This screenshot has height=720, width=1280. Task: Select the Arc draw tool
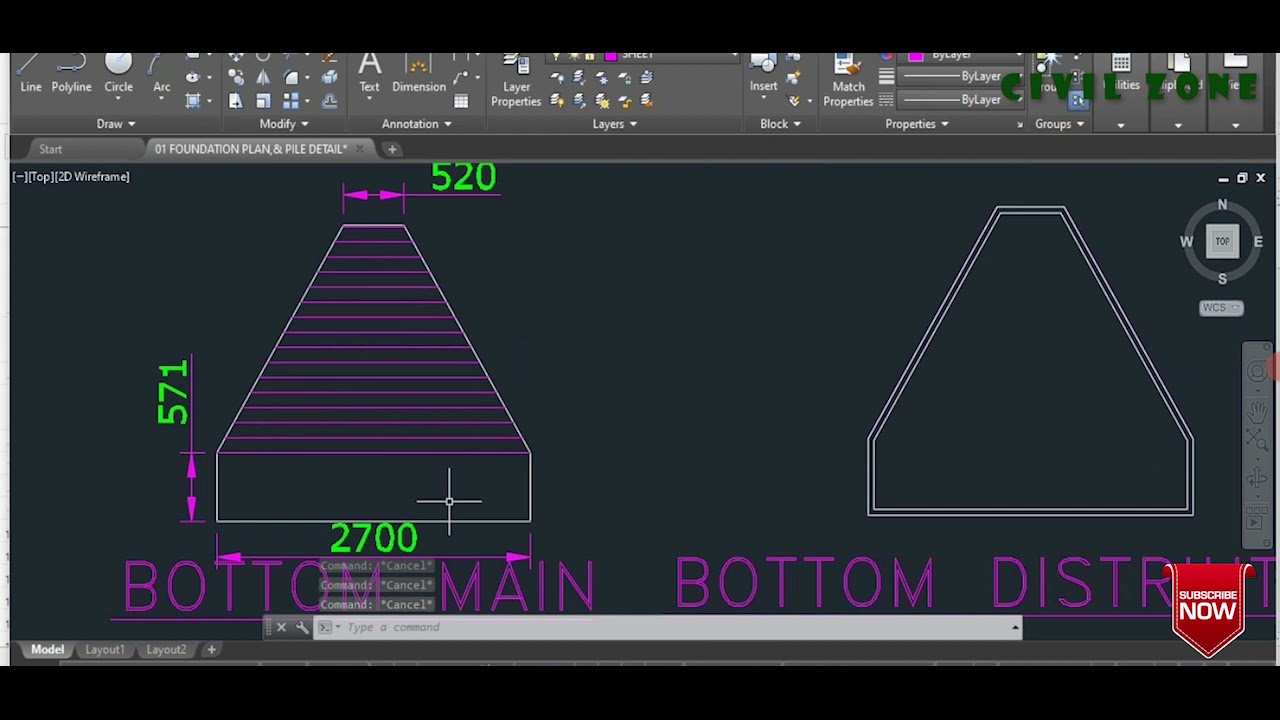pyautogui.click(x=161, y=75)
